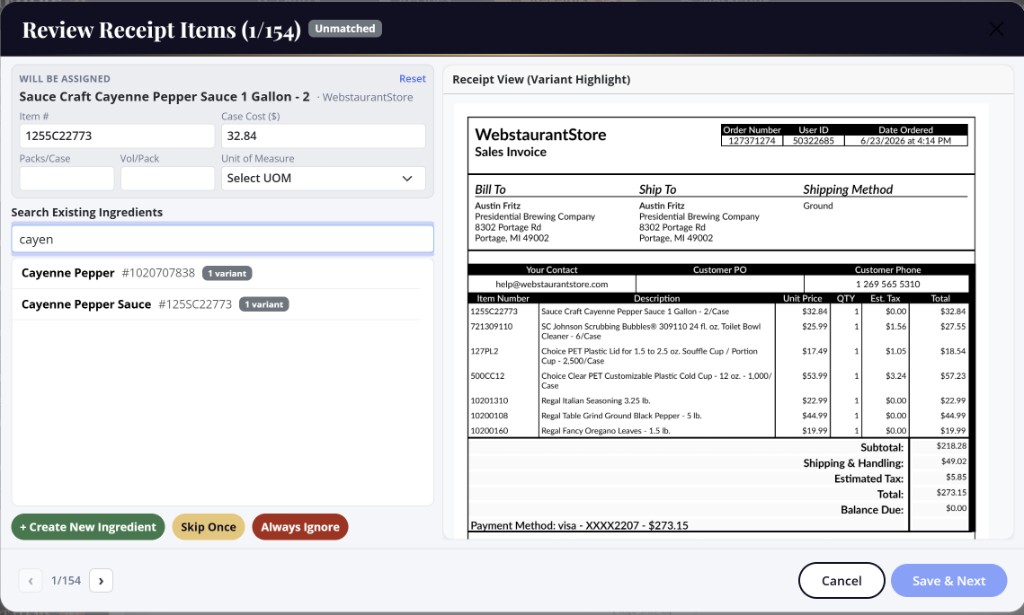Click the date ordered 6/23/2026 value
This screenshot has width=1024, height=615.
pos(905,140)
